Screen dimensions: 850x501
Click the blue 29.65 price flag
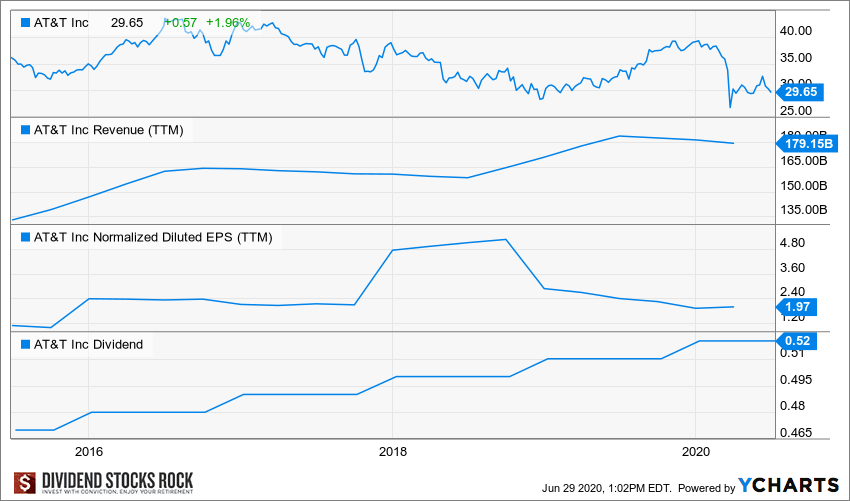point(797,91)
